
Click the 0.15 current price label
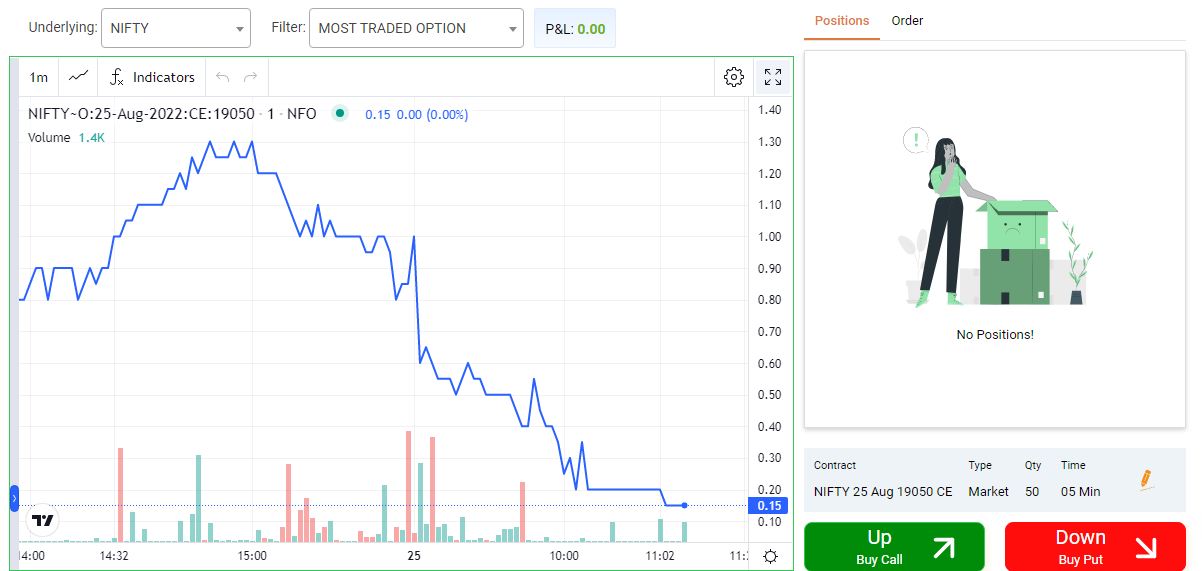tap(769, 506)
